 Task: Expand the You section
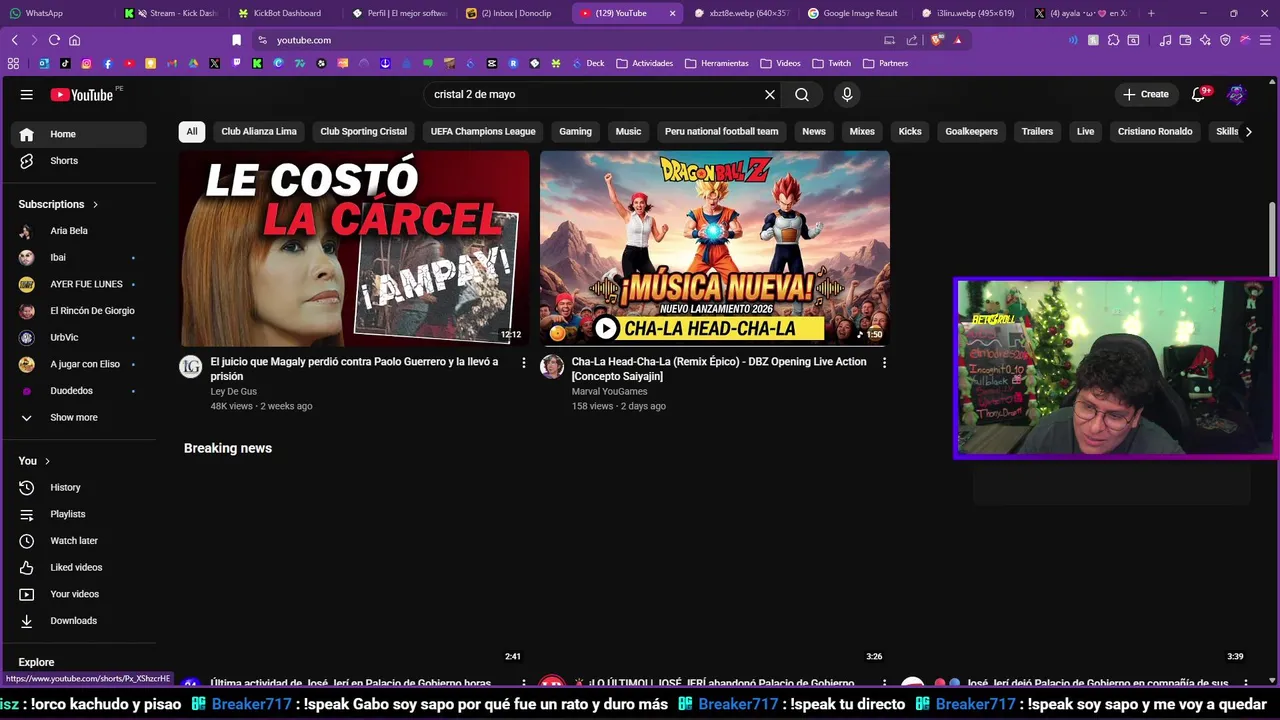click(x=34, y=461)
